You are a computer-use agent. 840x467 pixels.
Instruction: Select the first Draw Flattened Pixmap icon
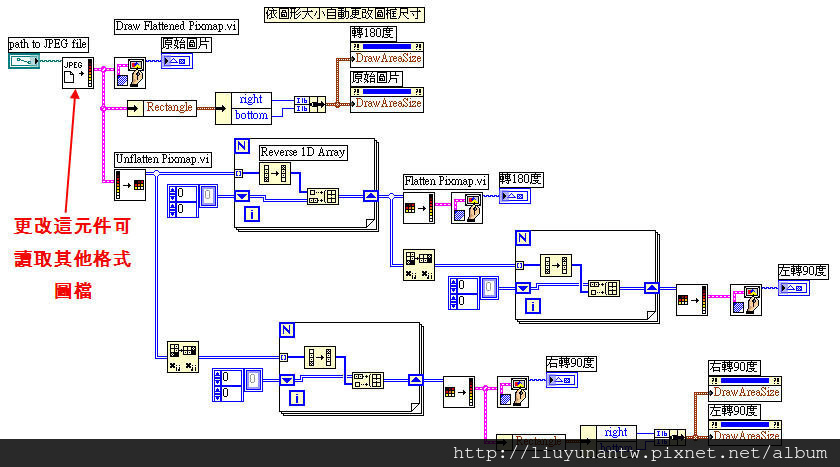pyautogui.click(x=130, y=73)
